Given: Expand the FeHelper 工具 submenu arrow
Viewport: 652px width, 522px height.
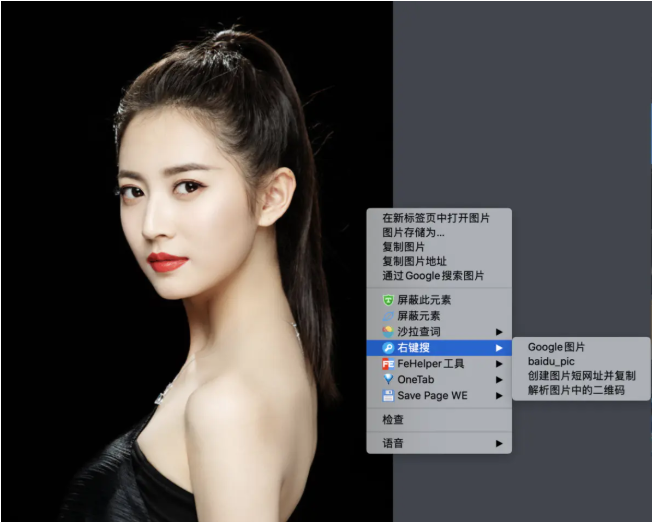Looking at the screenshot, I should (499, 364).
